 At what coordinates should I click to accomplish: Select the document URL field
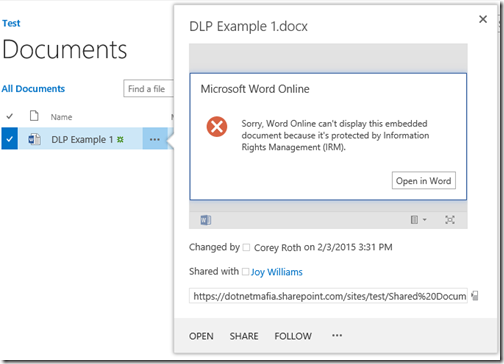(x=328, y=296)
